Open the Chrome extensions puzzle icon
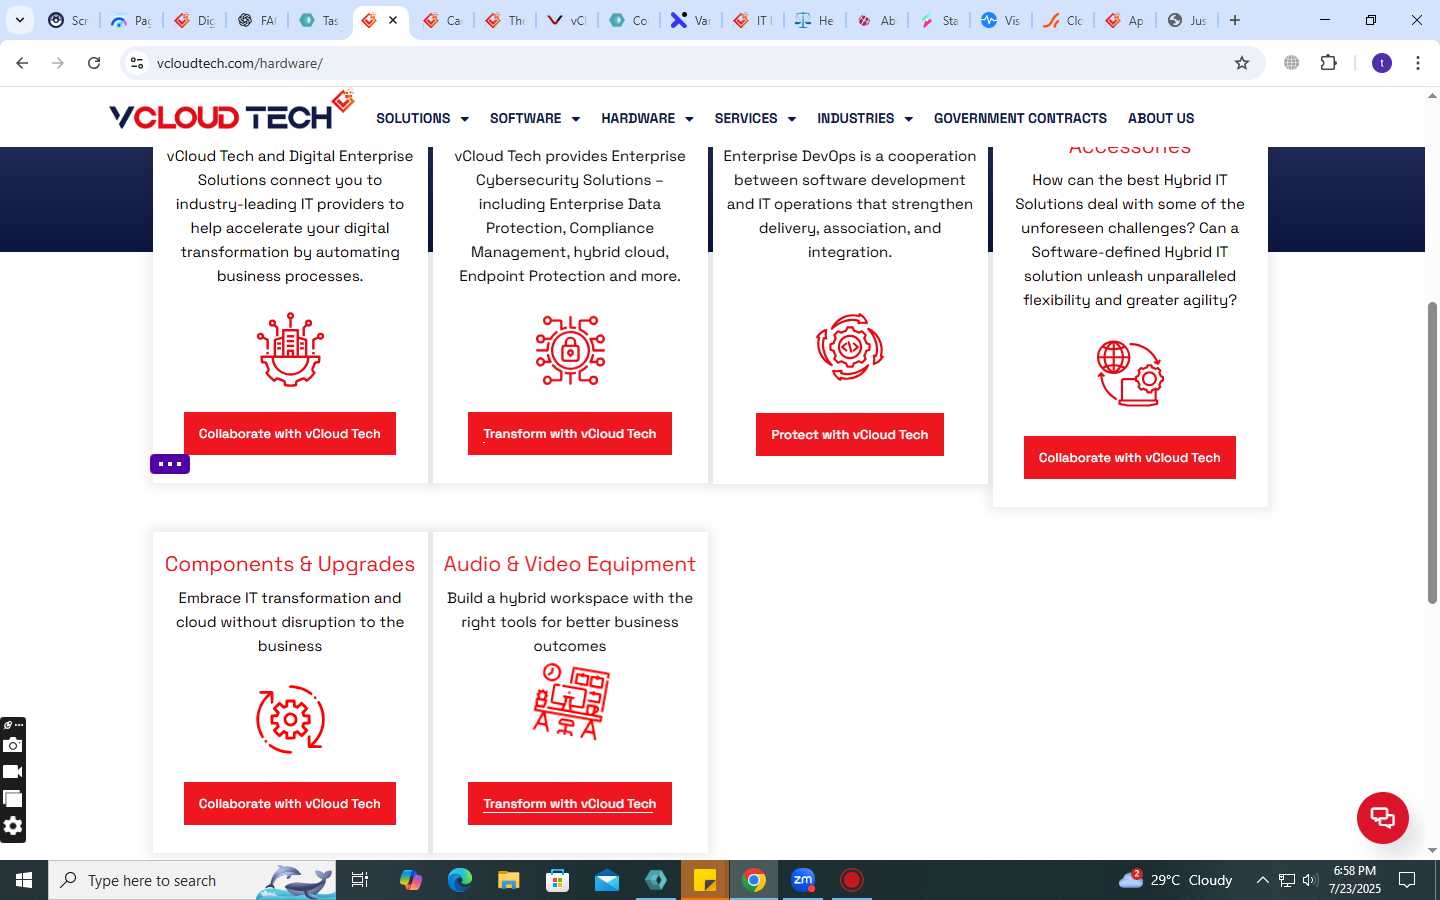 (1328, 63)
